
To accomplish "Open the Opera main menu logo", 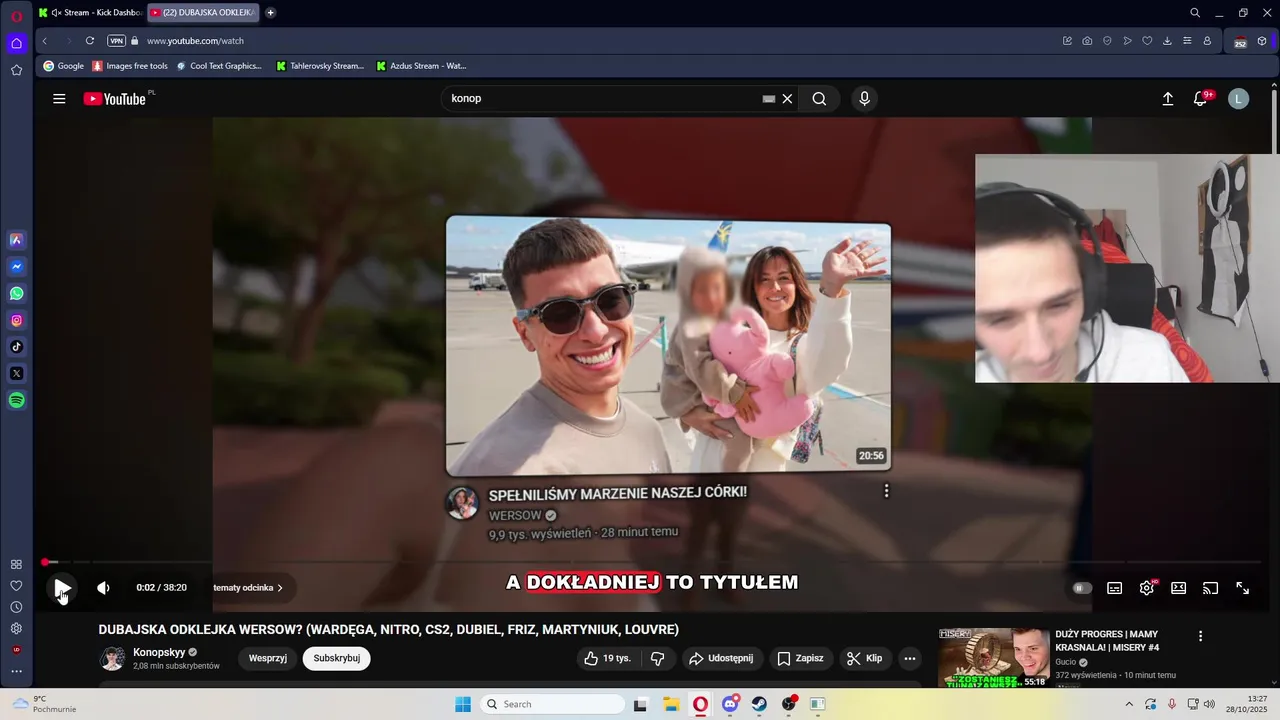I will pyautogui.click(x=16, y=16).
